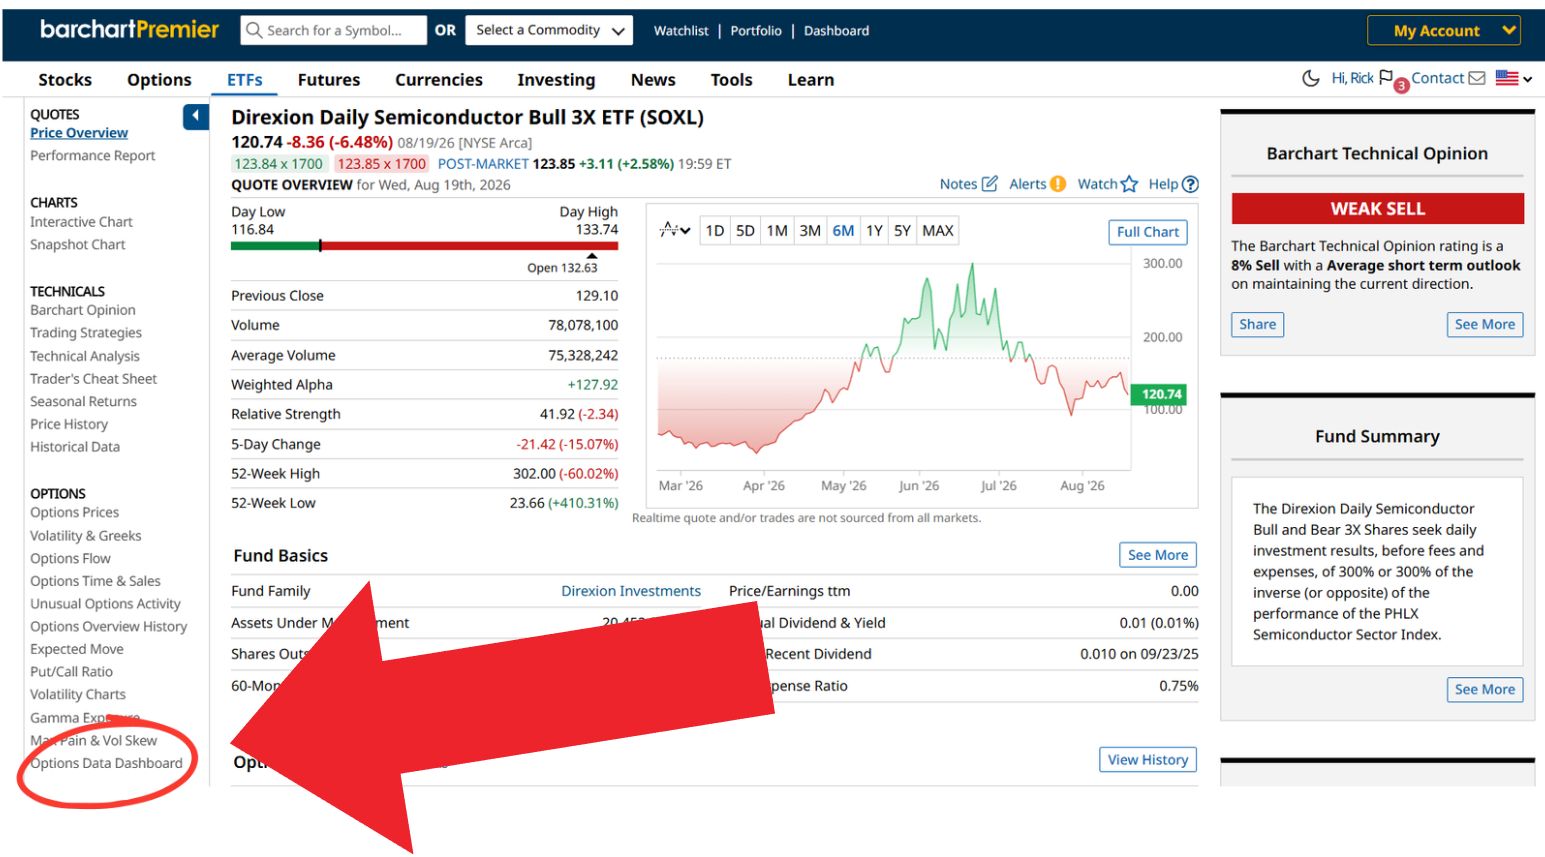Click the flag notifications icon
This screenshot has width=1545, height=857.
click(x=1386, y=77)
